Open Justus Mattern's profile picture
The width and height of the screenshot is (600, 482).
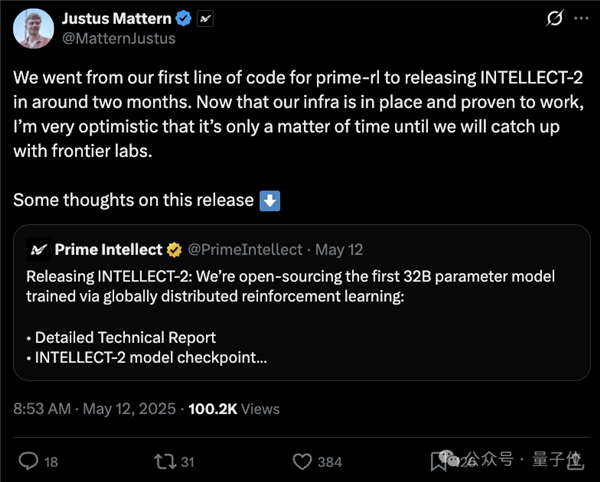[x=32, y=28]
